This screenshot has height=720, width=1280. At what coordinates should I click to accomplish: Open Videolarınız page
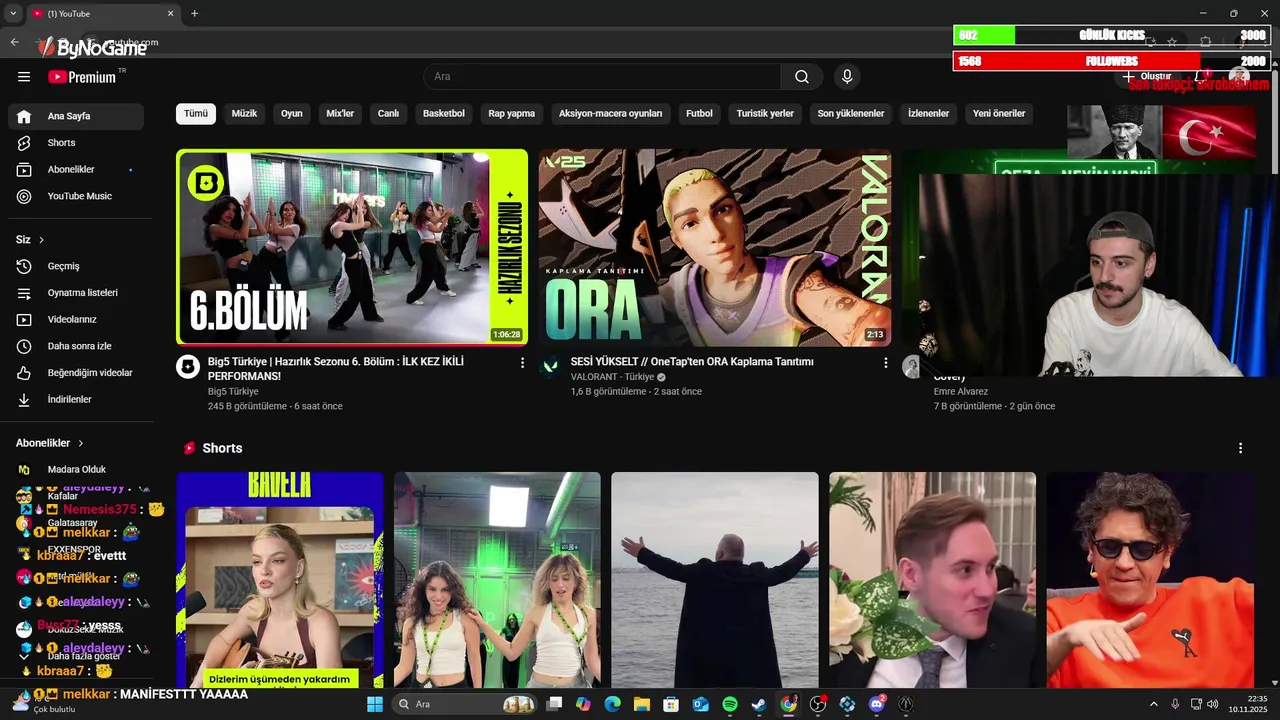point(76,319)
